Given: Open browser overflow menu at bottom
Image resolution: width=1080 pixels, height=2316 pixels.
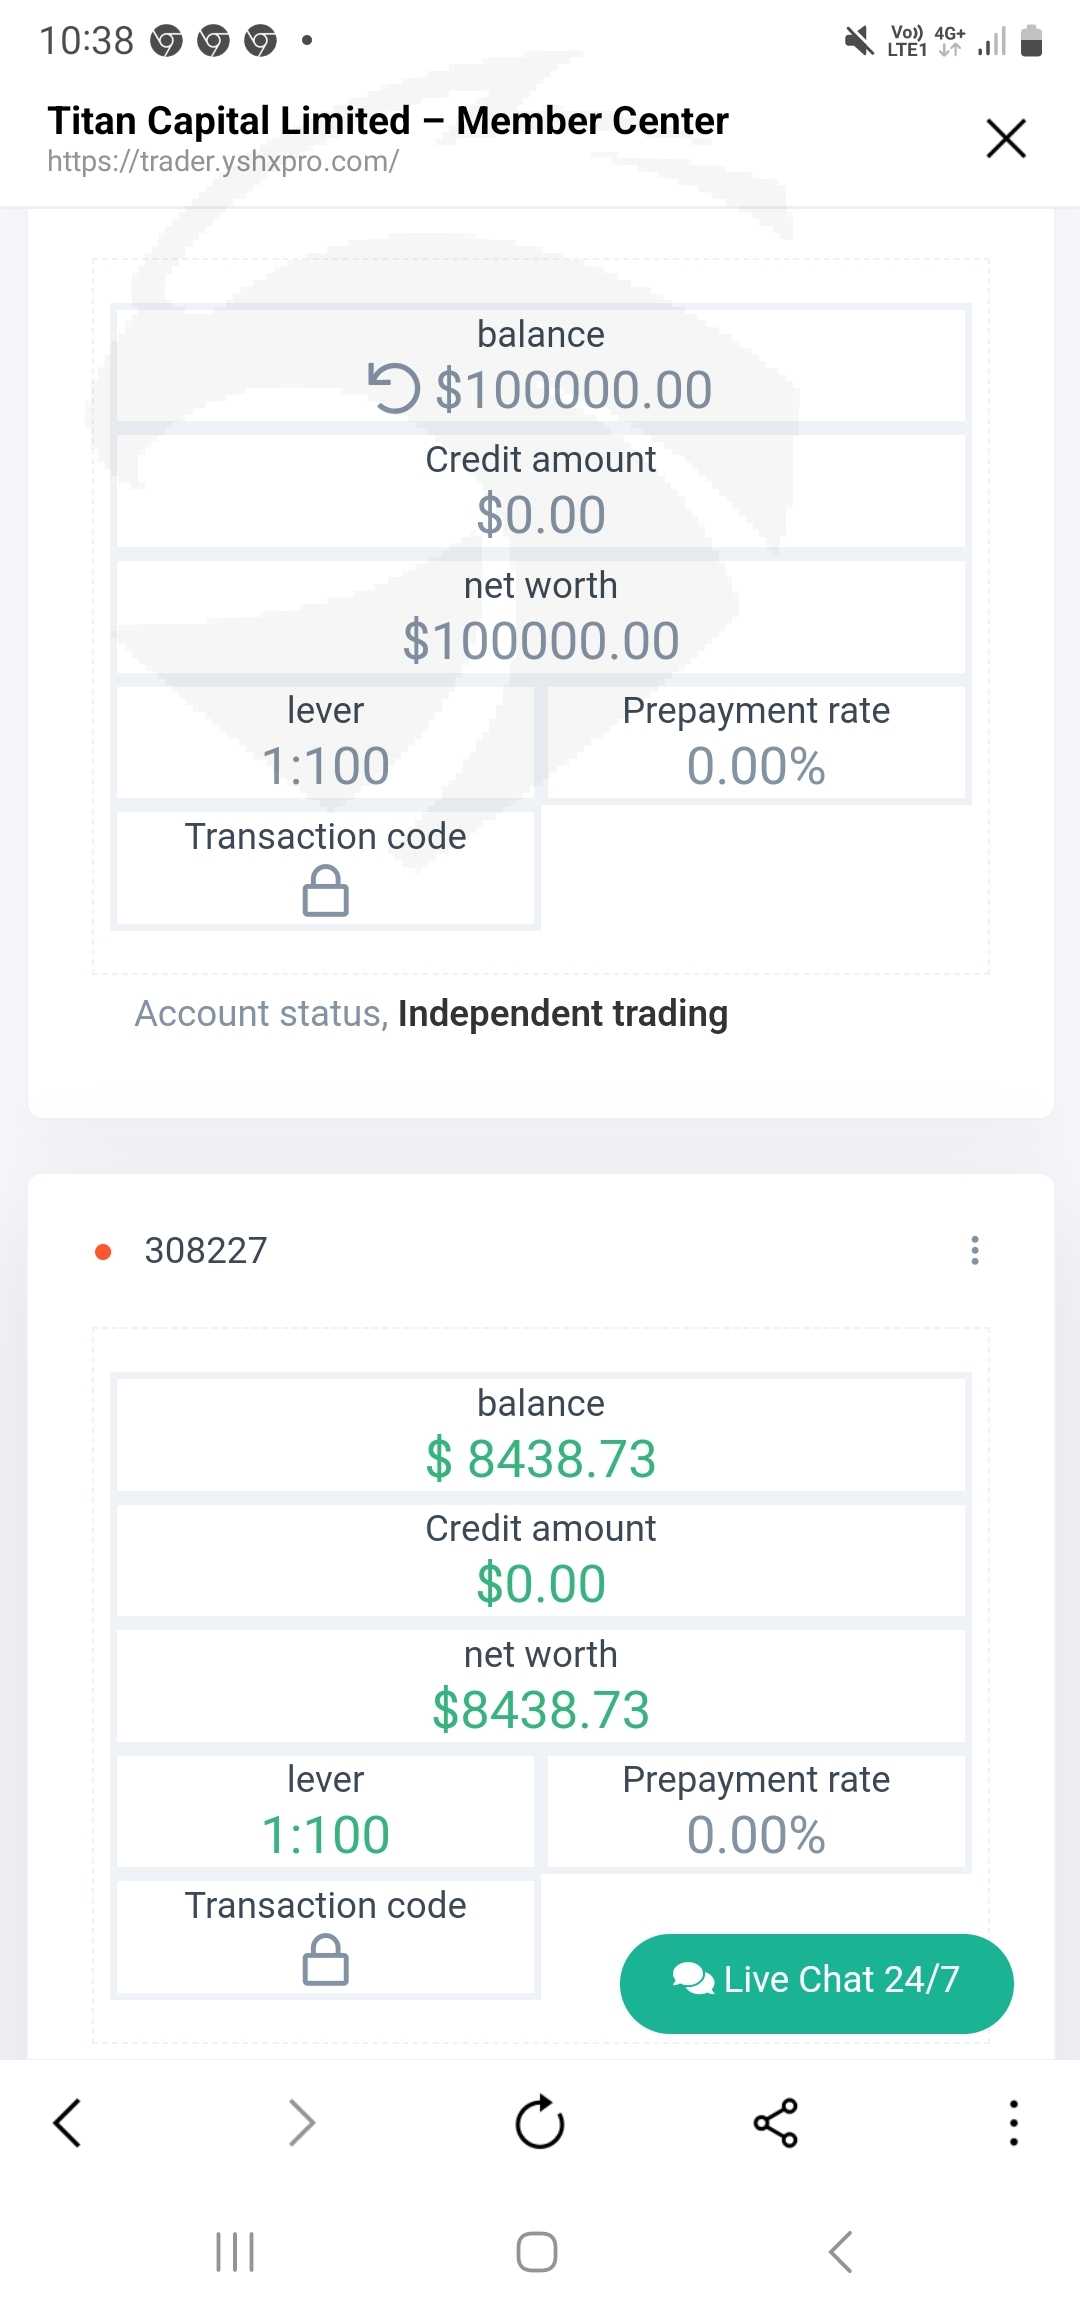Looking at the screenshot, I should coord(1013,2123).
